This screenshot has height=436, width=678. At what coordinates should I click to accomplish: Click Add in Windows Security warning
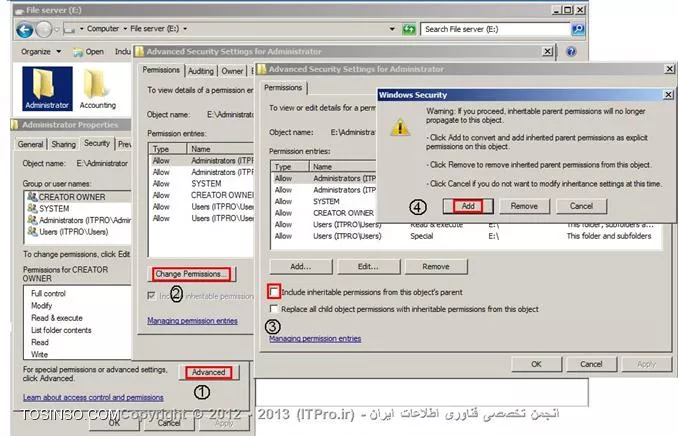pyautogui.click(x=468, y=206)
